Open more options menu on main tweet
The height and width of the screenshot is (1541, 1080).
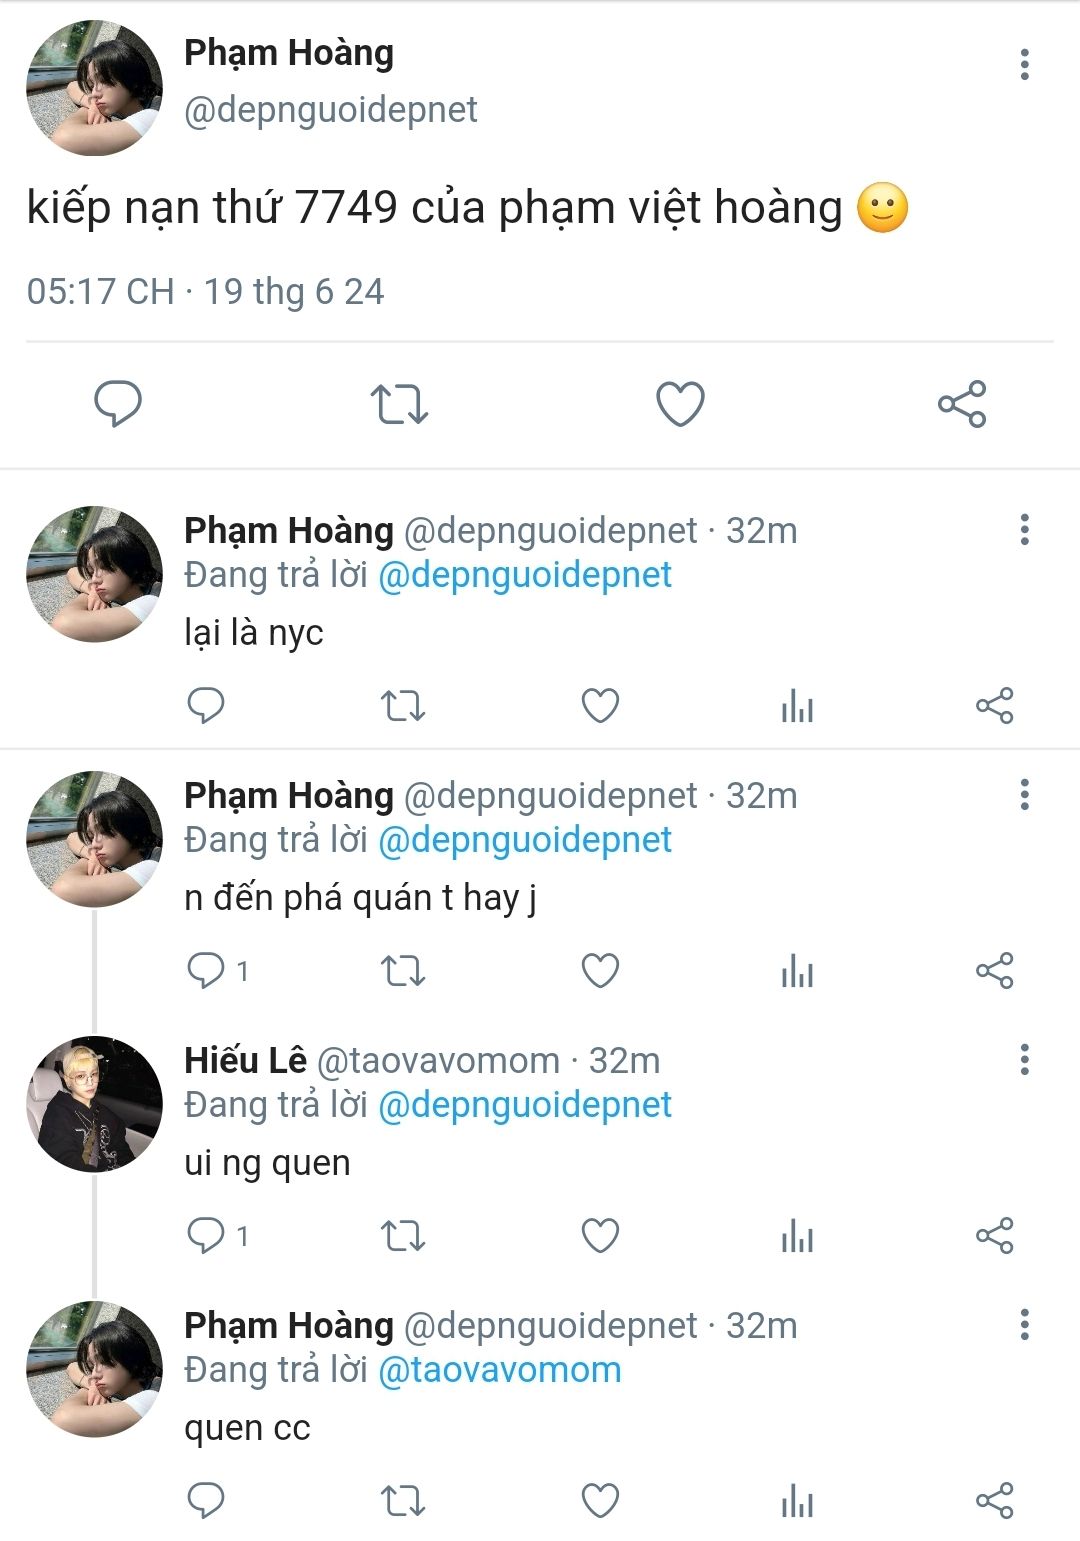pyautogui.click(x=1024, y=64)
